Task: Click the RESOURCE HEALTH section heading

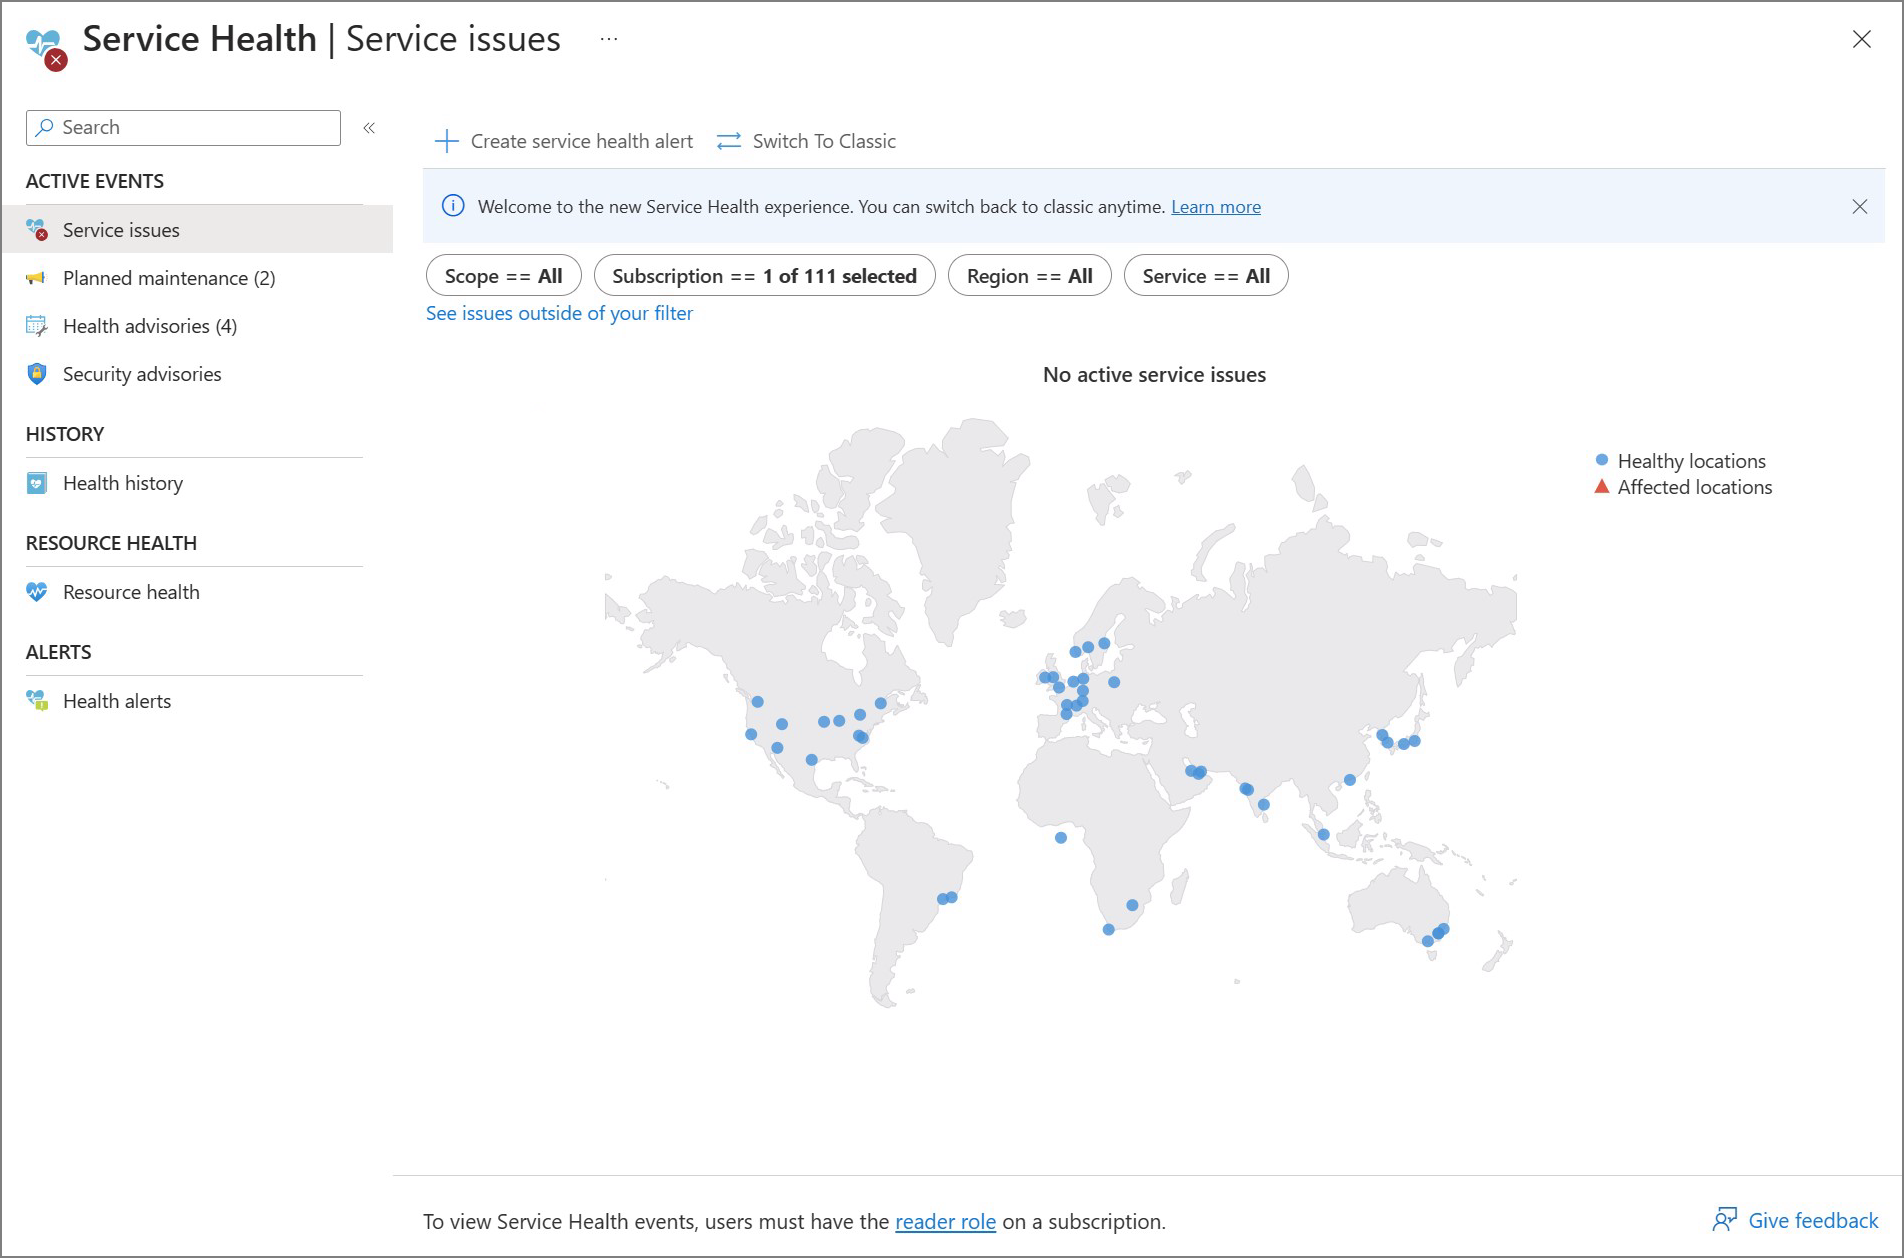Action: (111, 543)
